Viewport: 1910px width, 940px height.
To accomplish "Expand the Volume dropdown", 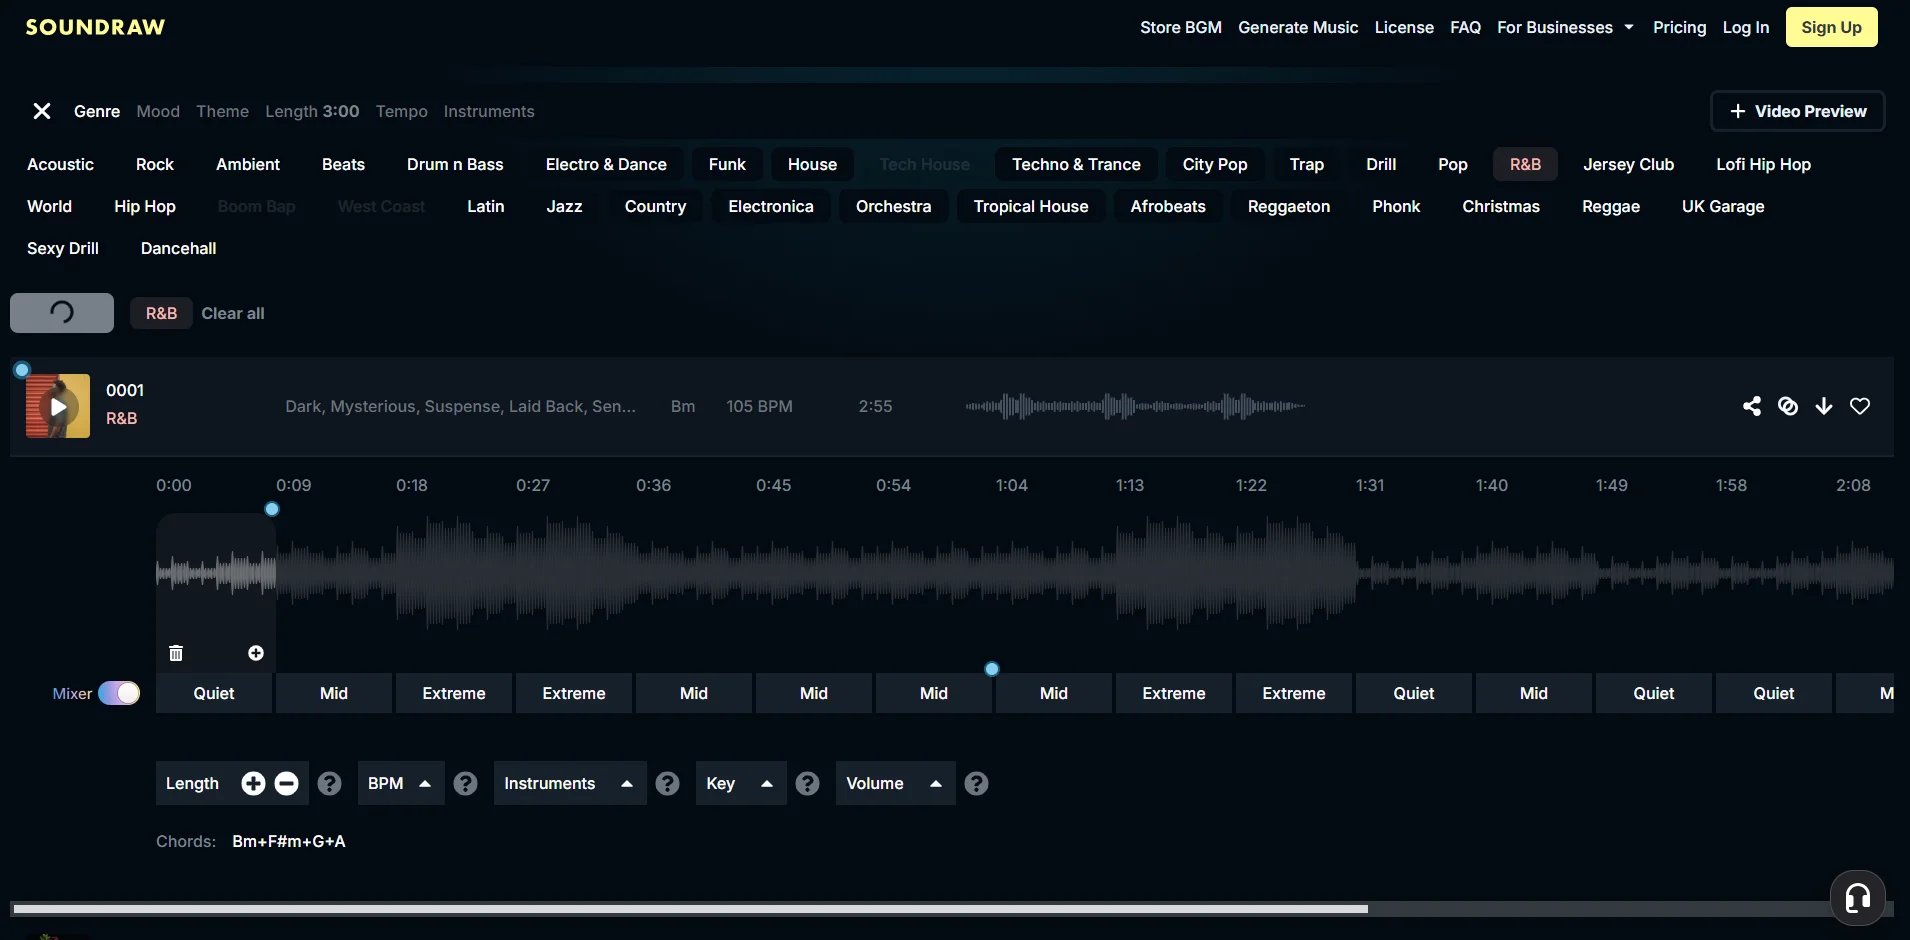I will coord(895,783).
